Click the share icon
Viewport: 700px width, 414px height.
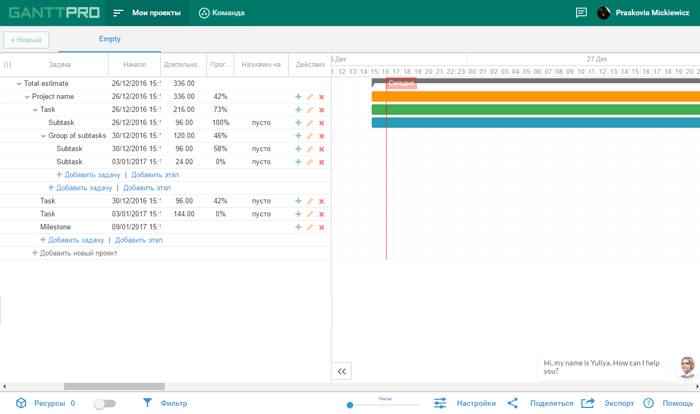[x=512, y=403]
